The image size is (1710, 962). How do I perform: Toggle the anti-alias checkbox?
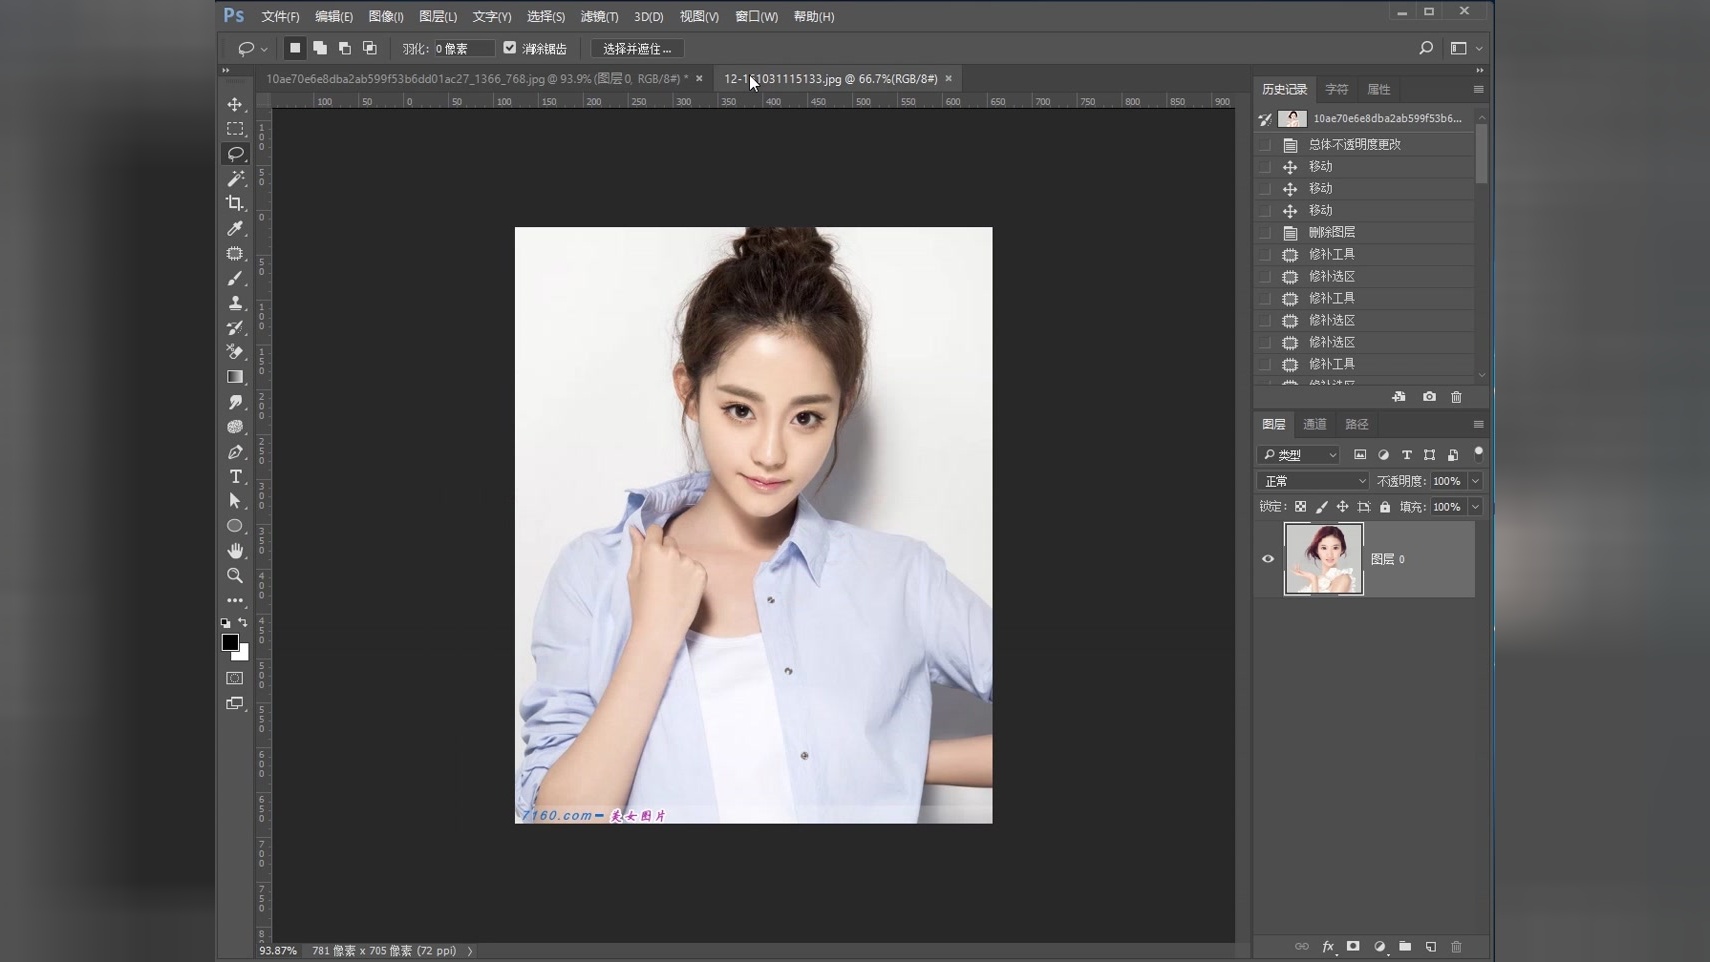coord(510,48)
